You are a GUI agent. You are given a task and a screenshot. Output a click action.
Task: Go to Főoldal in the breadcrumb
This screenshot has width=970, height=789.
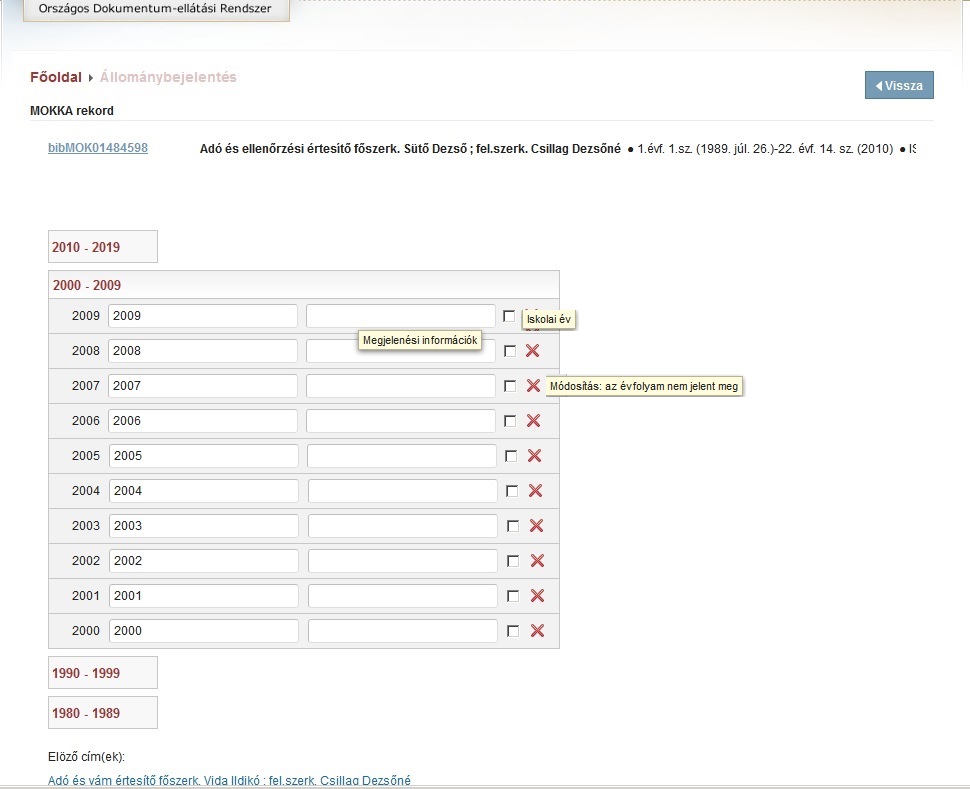point(56,77)
